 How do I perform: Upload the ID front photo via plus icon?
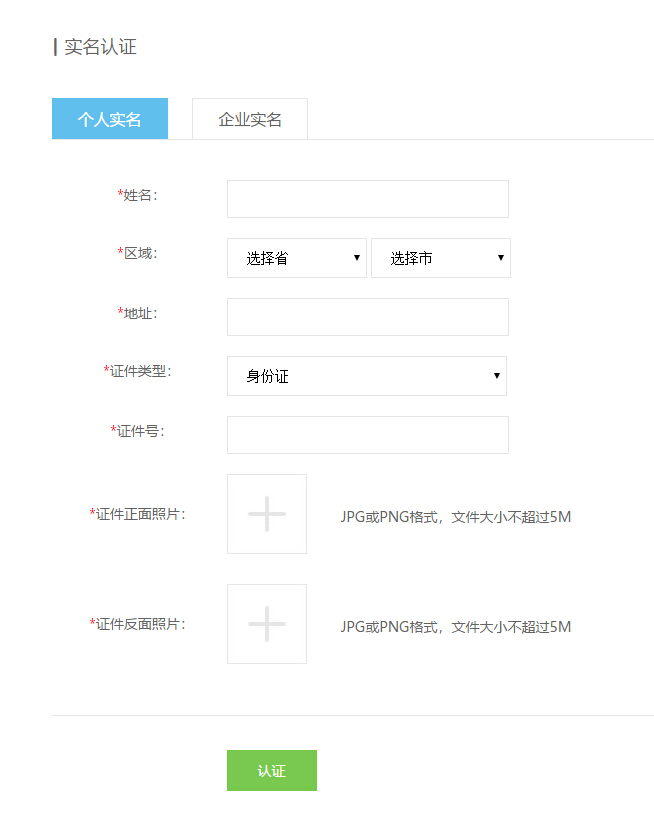[267, 514]
